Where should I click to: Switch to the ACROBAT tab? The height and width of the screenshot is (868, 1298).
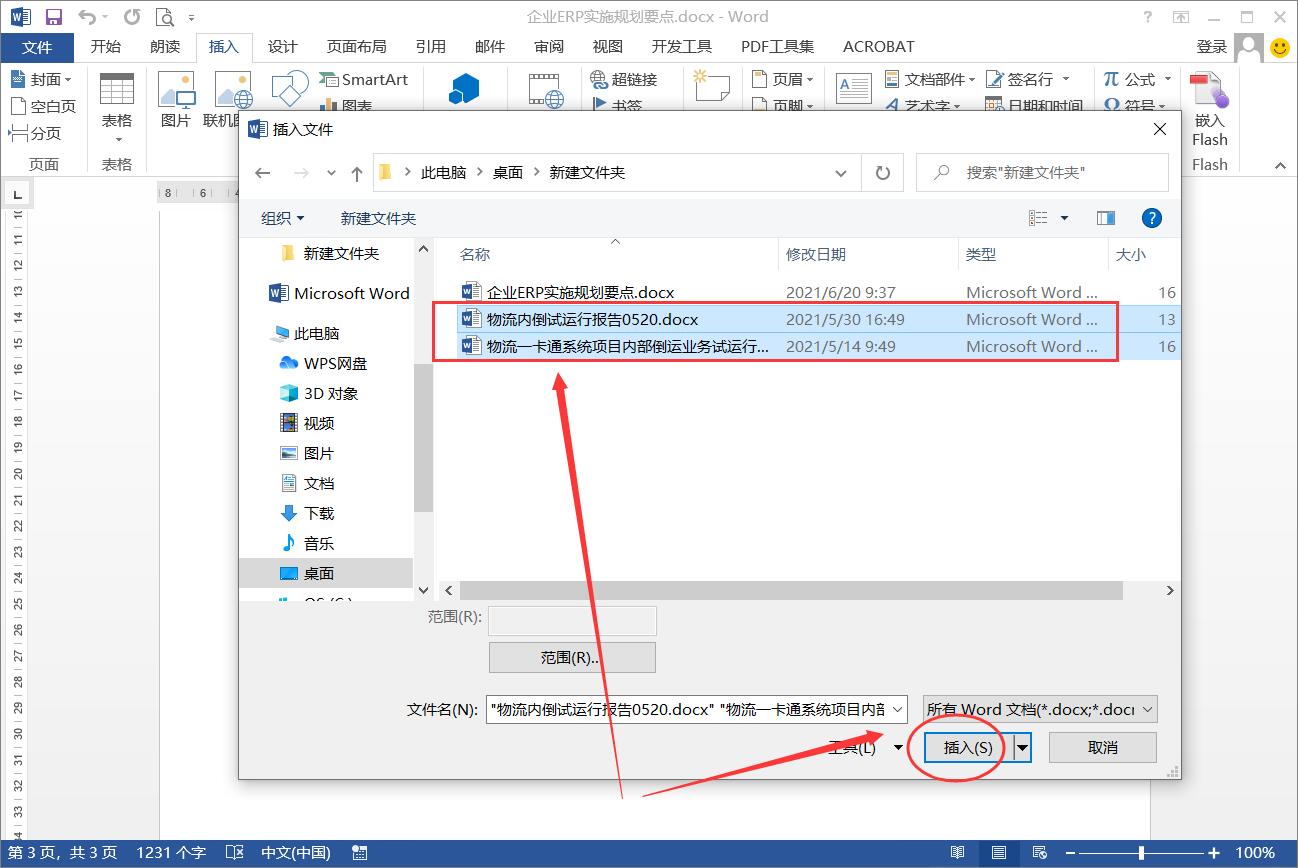point(879,47)
